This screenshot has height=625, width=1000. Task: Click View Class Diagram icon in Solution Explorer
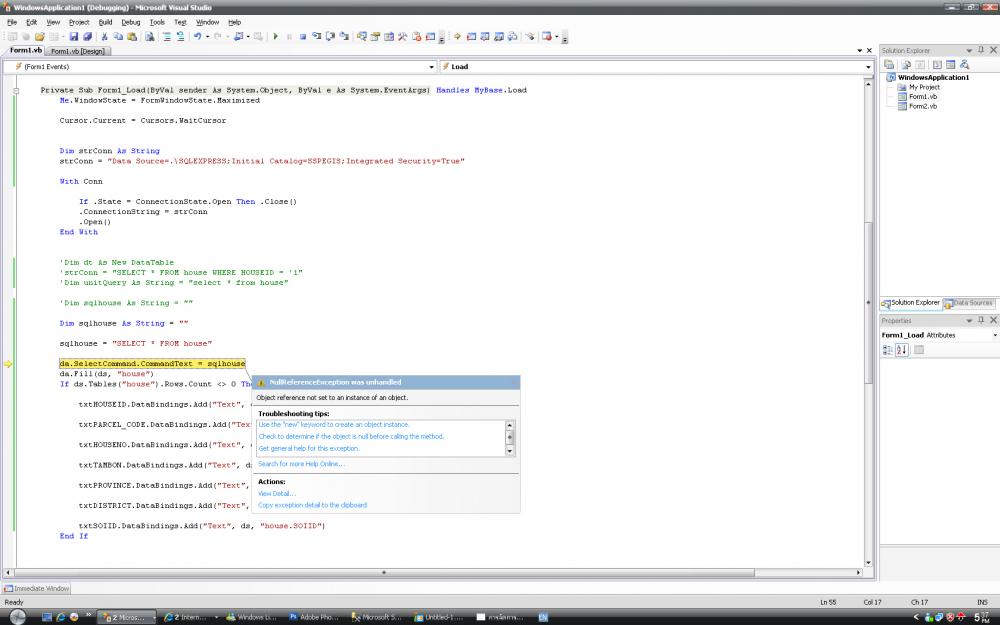pyautogui.click(x=964, y=64)
